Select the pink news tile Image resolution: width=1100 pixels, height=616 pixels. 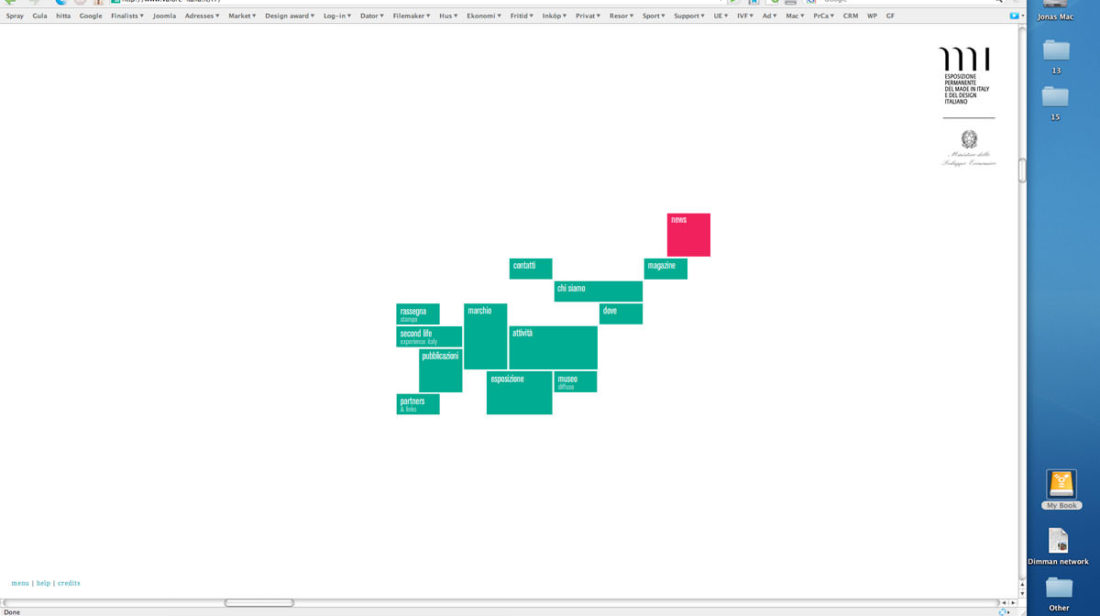(x=688, y=235)
